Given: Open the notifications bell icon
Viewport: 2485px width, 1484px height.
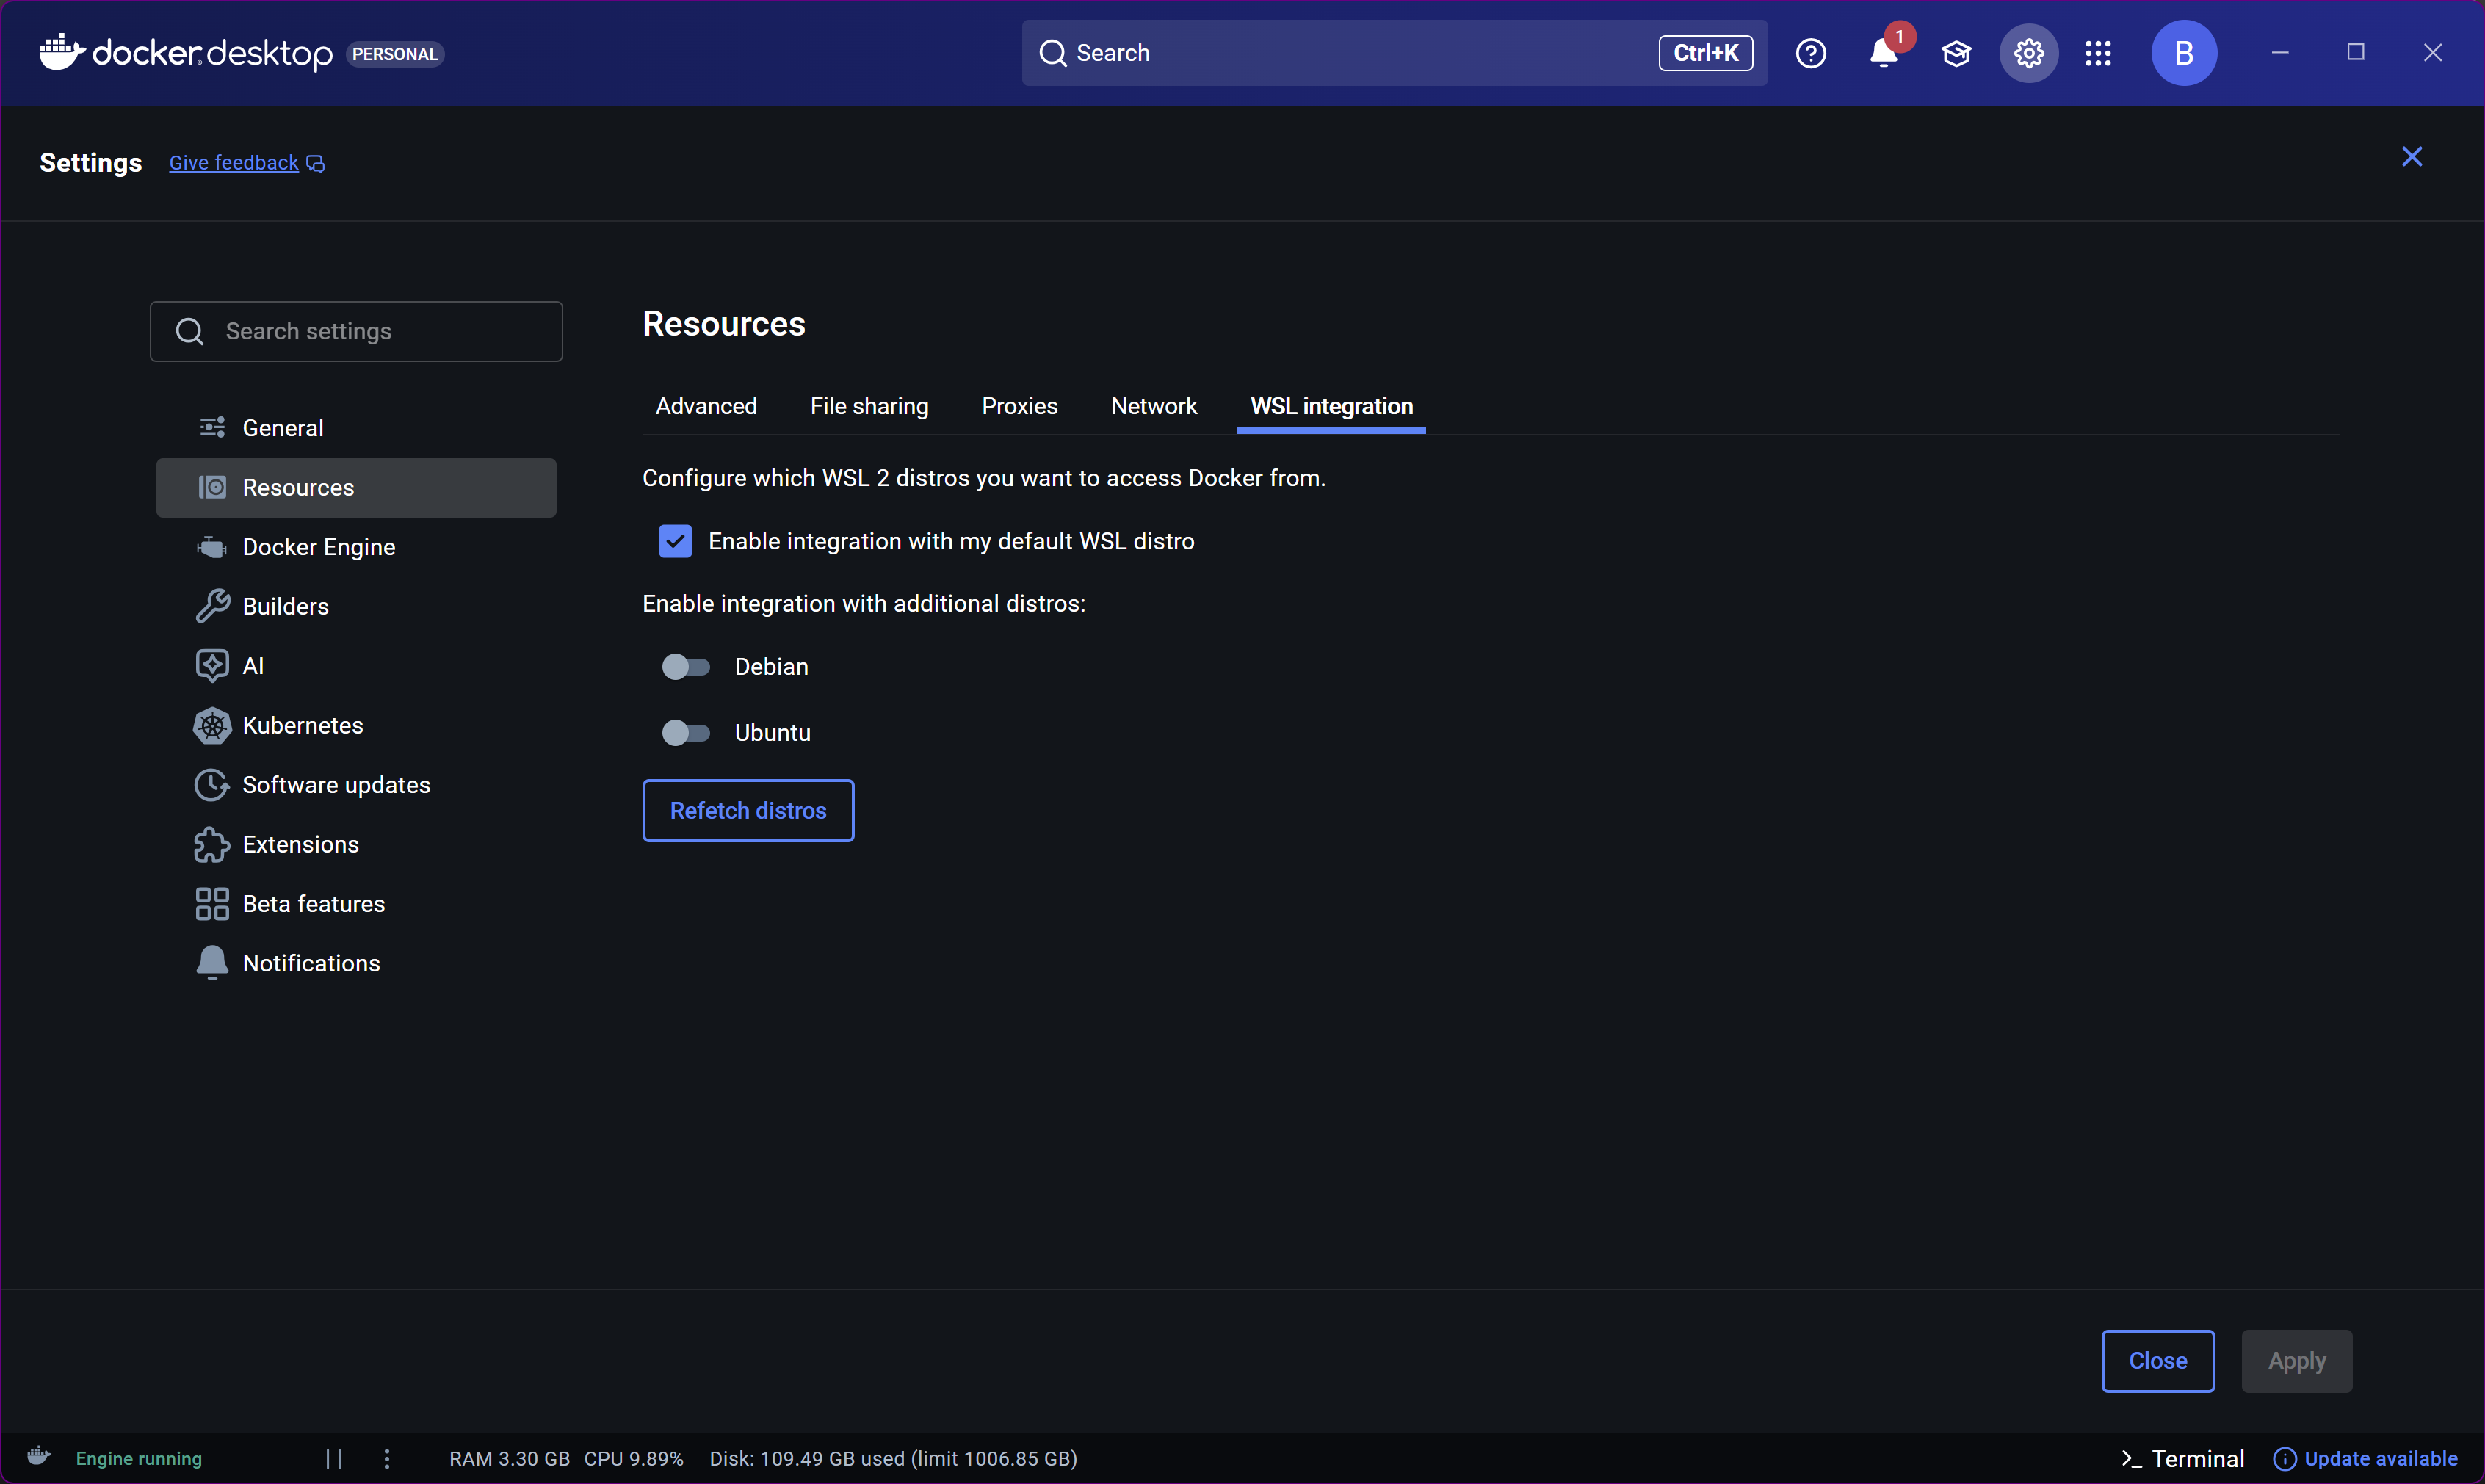Looking at the screenshot, I should coord(1883,53).
